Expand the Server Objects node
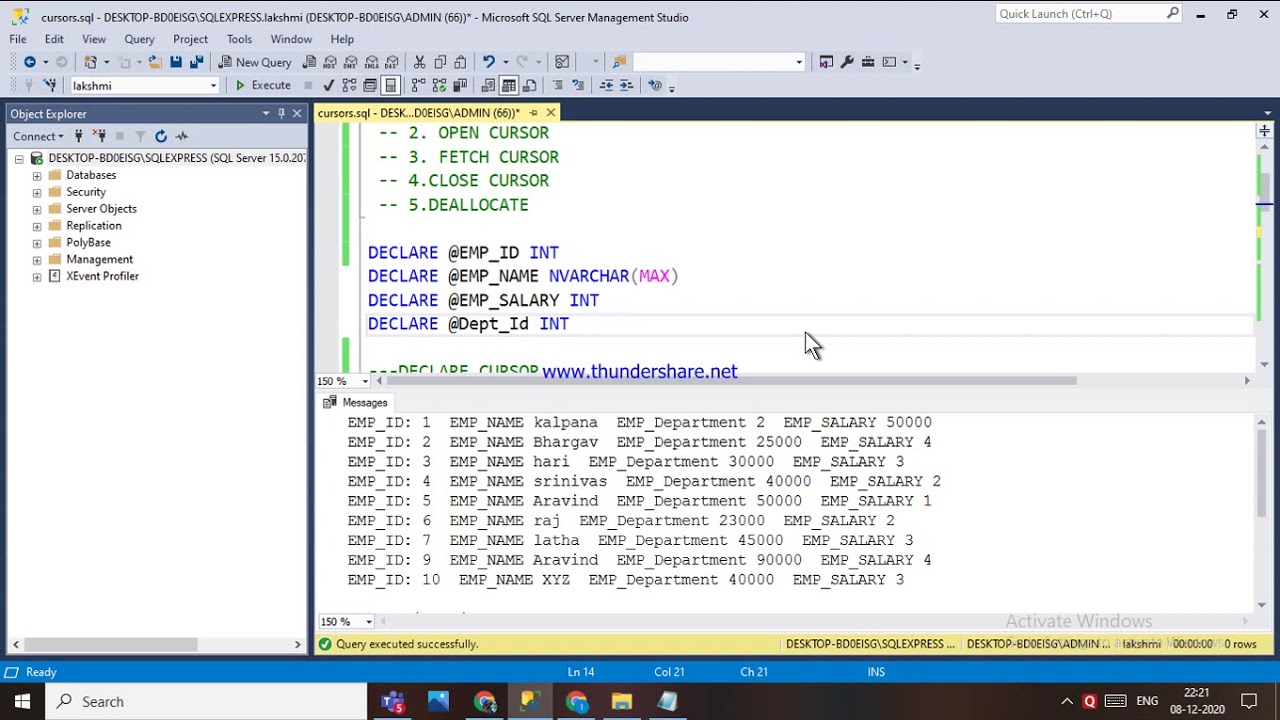The height and width of the screenshot is (720, 1280). tap(37, 209)
